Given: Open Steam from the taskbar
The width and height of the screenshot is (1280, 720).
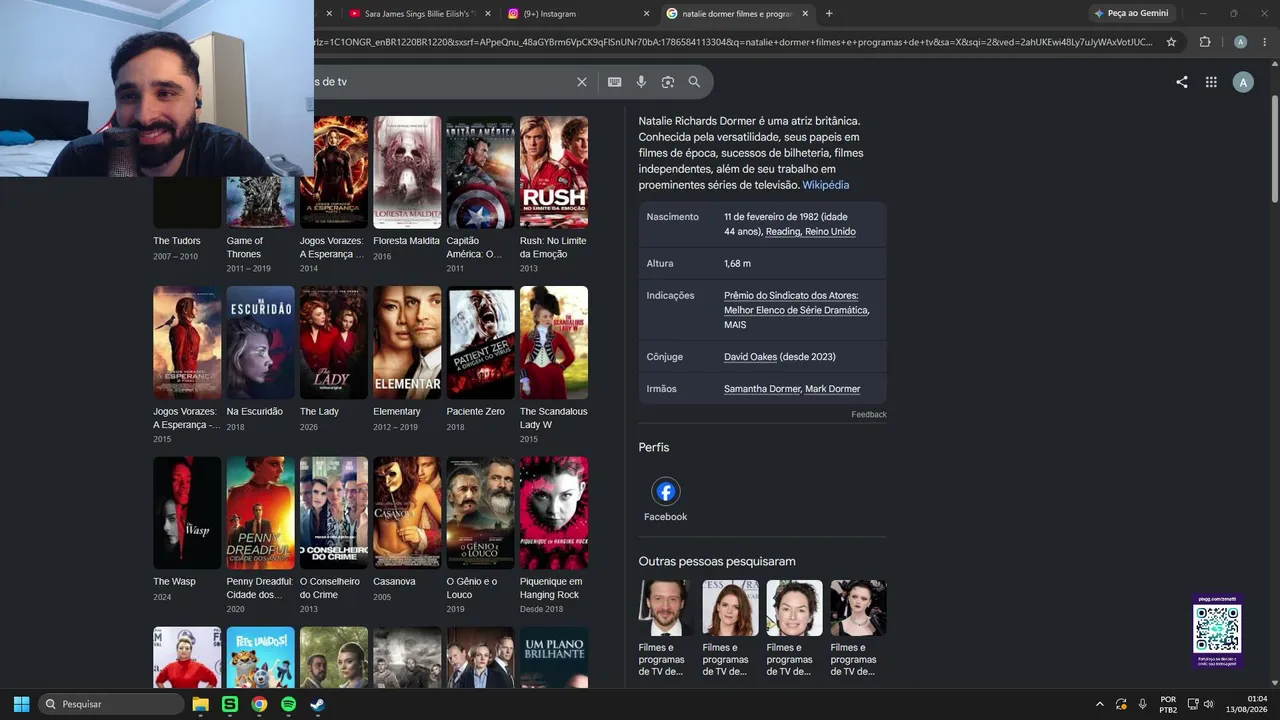Looking at the screenshot, I should [x=317, y=704].
